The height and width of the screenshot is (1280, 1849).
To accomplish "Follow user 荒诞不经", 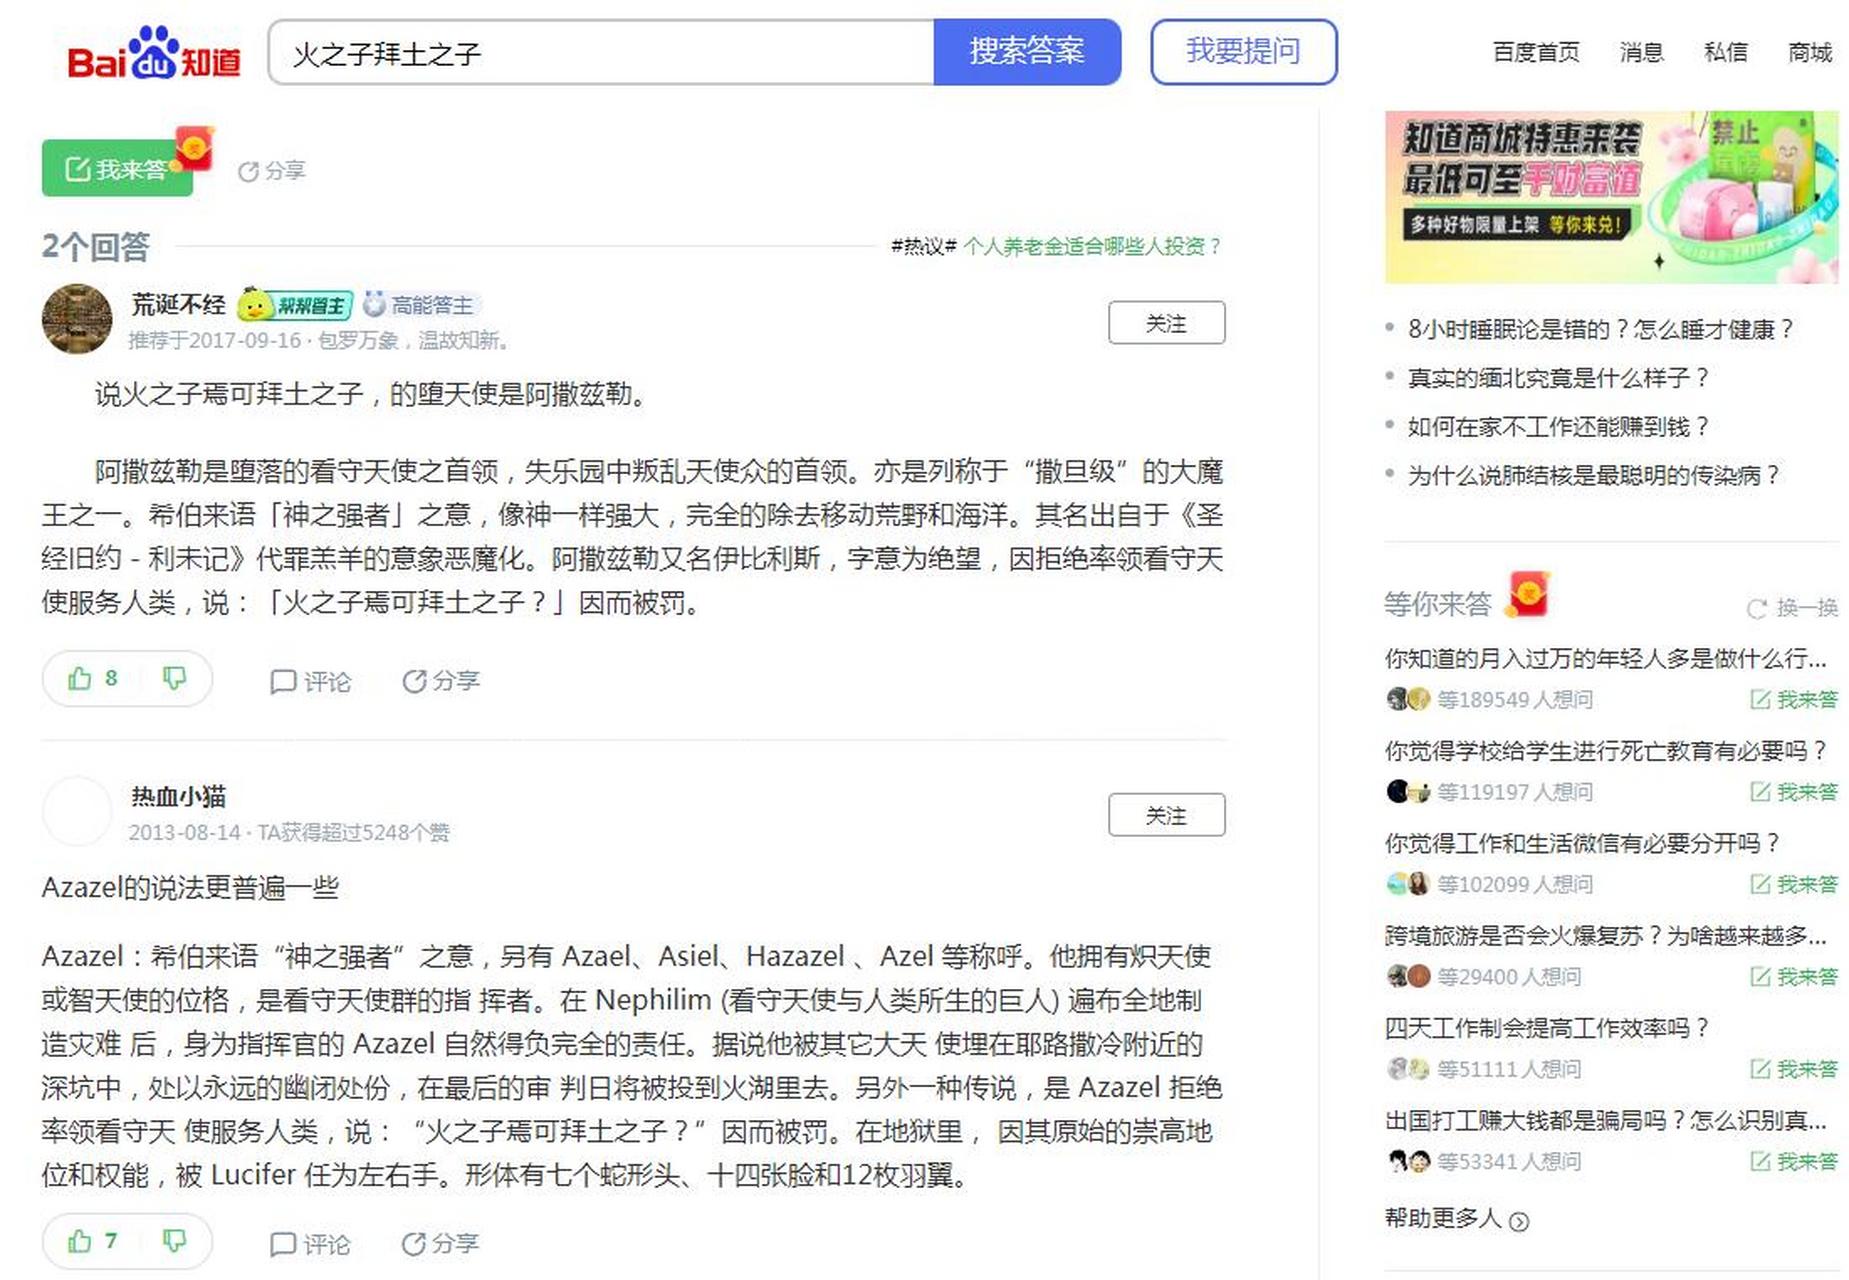I will tap(1166, 322).
